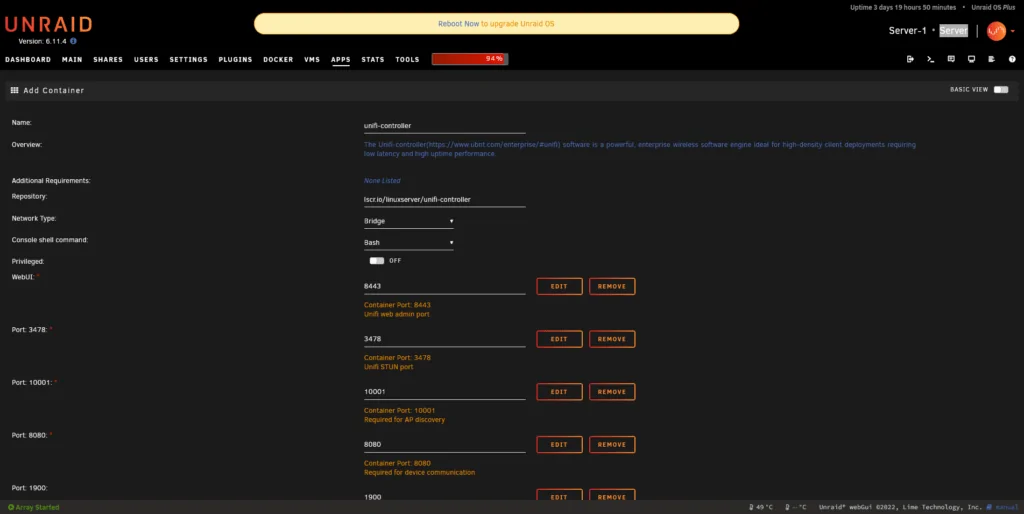Click the 94% usage bar
The width and height of the screenshot is (1024, 514).
point(470,59)
